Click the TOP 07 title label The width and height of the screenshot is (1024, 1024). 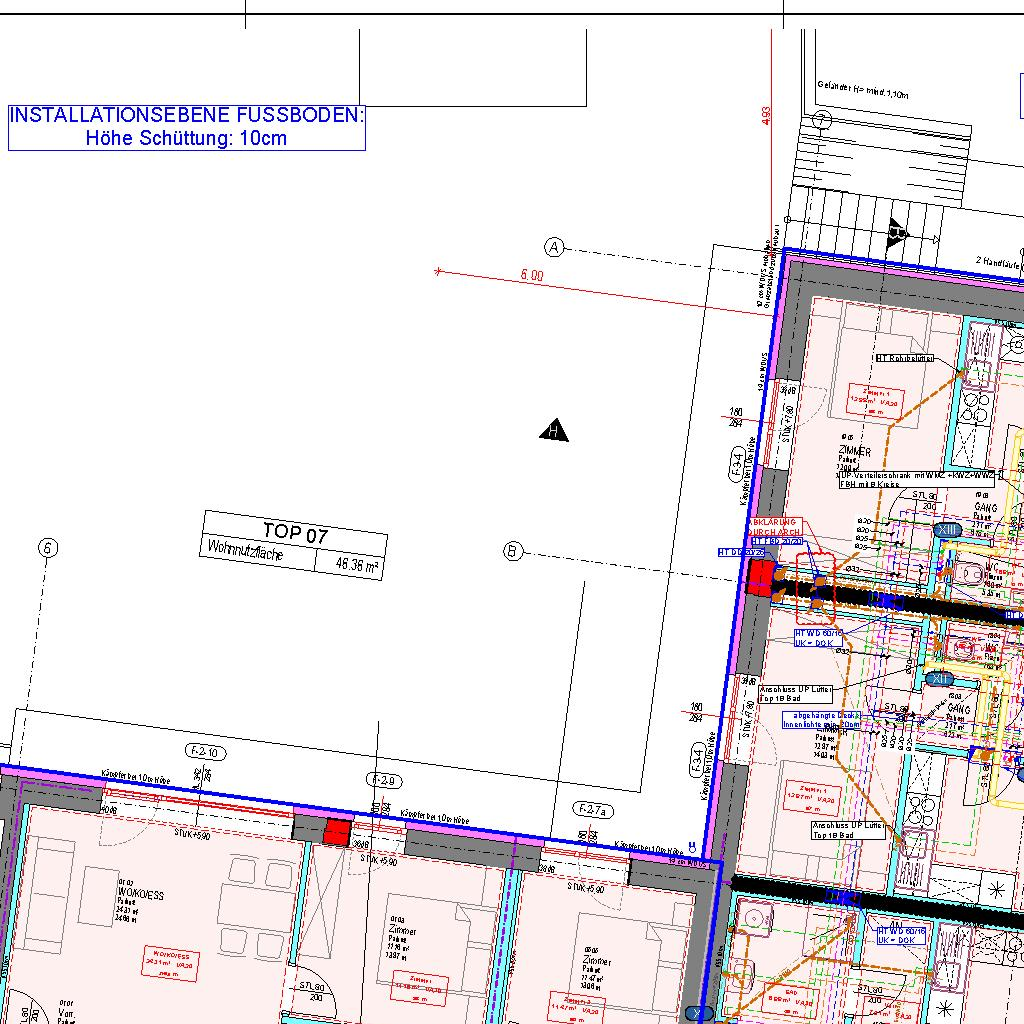coord(295,533)
